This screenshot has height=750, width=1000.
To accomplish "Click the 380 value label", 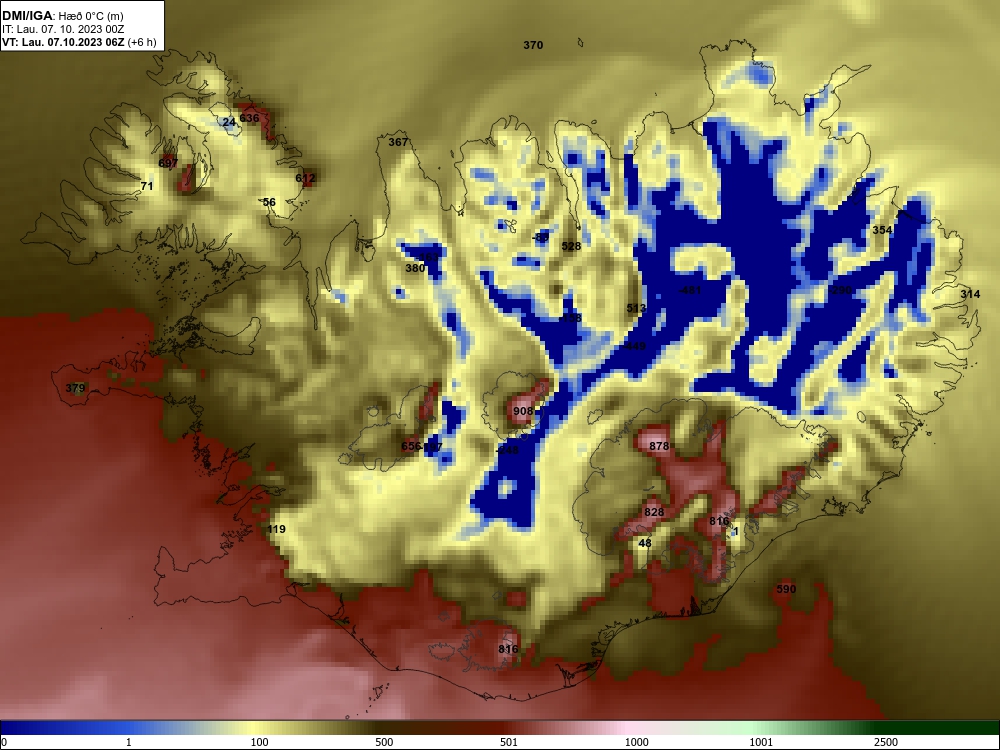I will tap(415, 268).
